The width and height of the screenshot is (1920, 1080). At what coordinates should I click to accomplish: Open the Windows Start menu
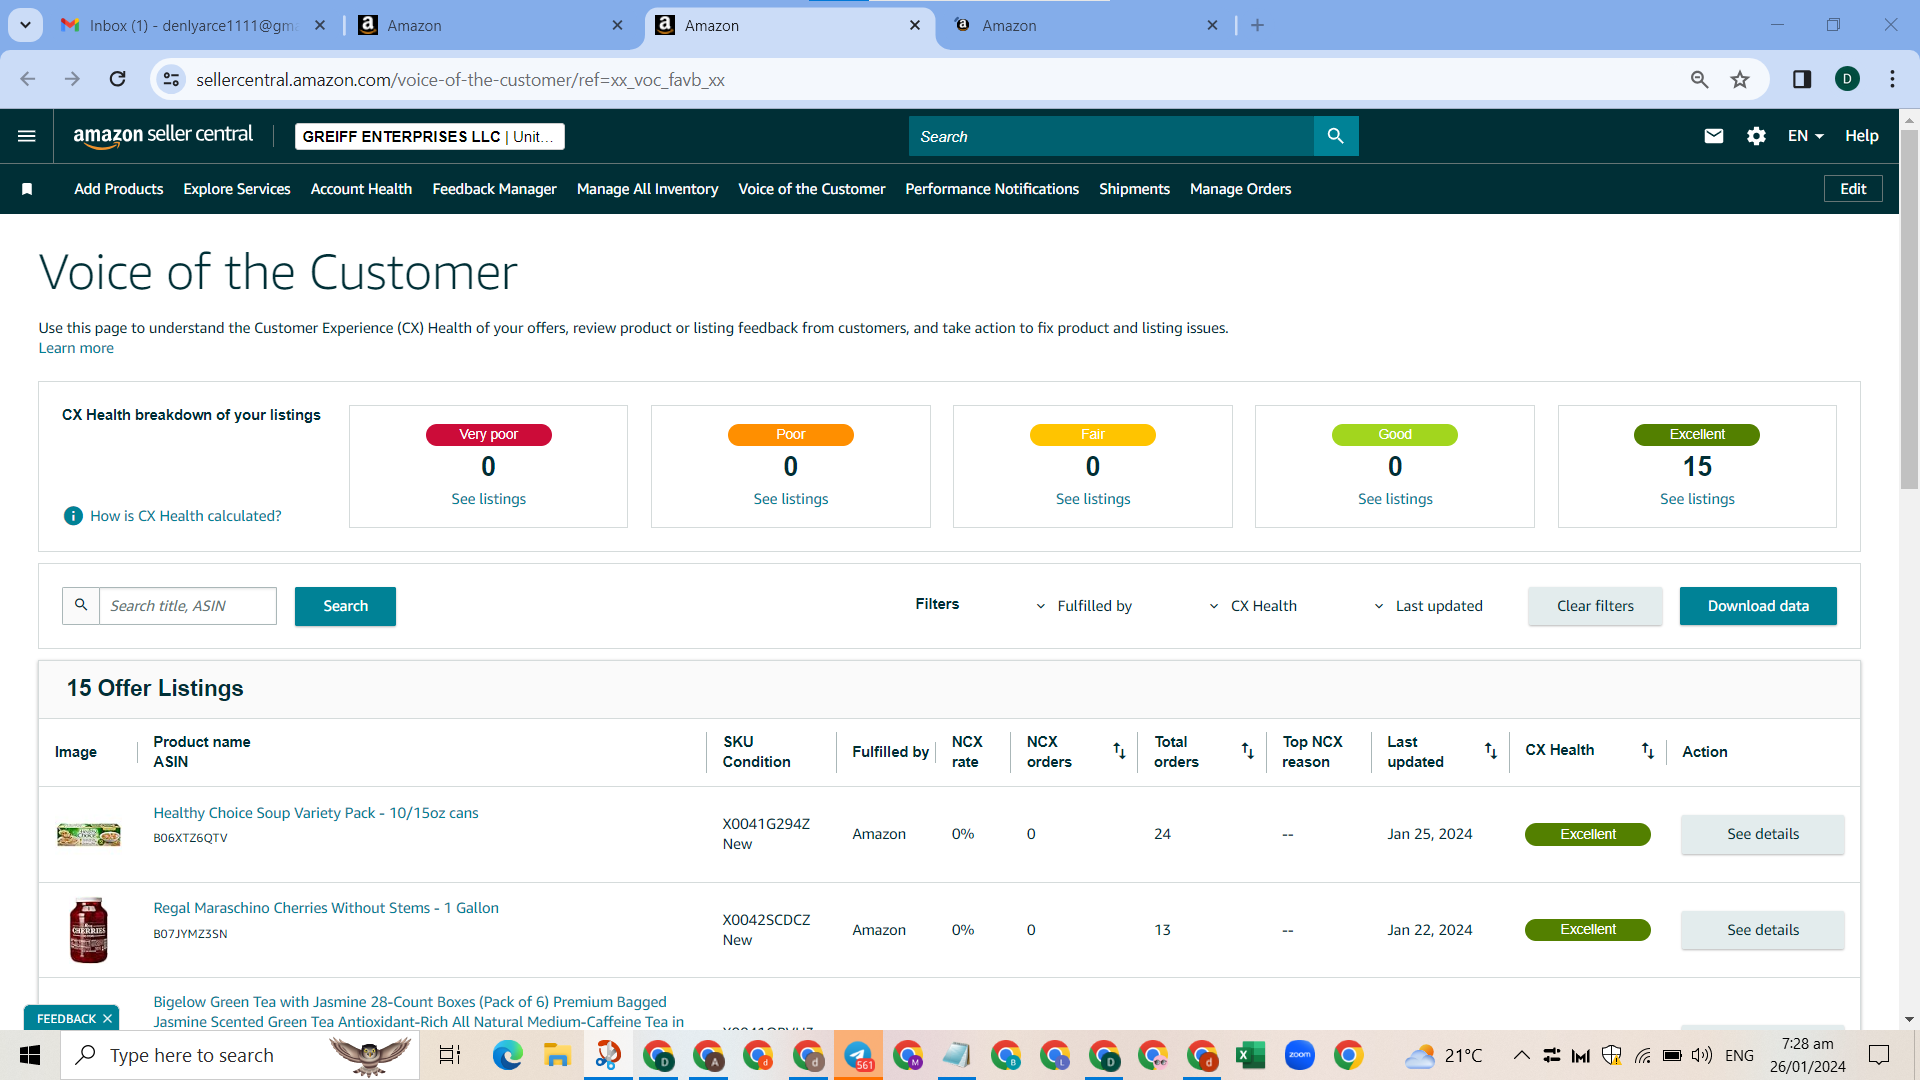tap(30, 1055)
